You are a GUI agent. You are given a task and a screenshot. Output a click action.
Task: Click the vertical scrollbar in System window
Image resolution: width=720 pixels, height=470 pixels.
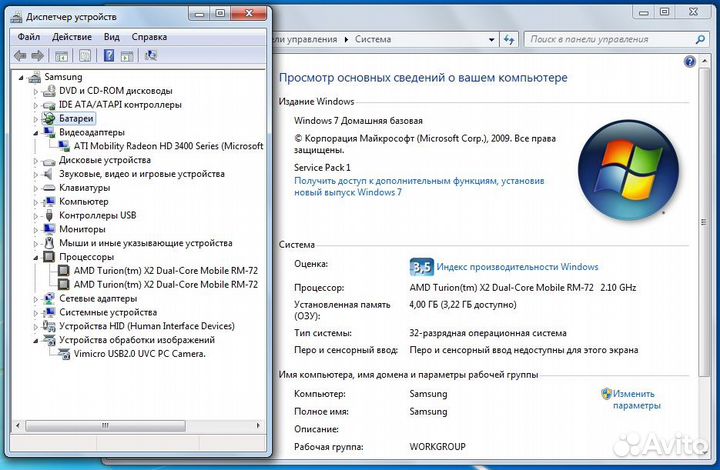click(704, 222)
